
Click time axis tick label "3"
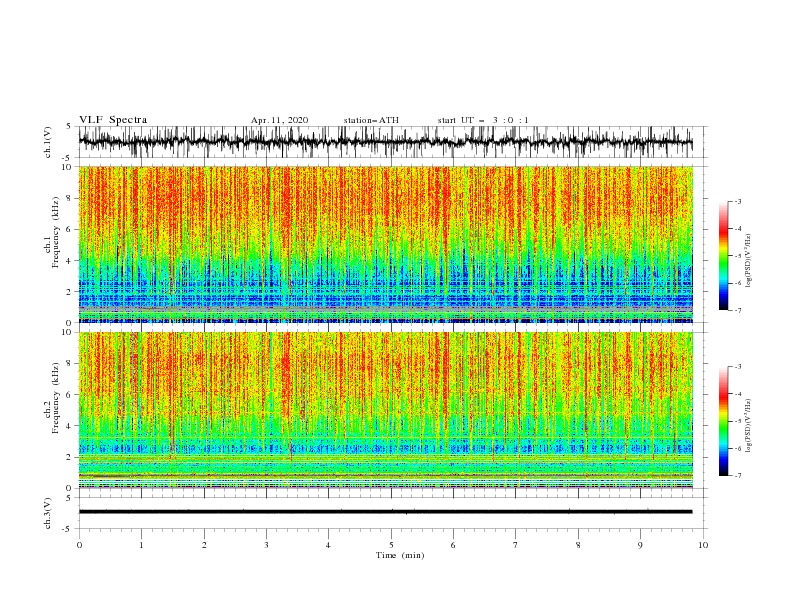(x=266, y=545)
